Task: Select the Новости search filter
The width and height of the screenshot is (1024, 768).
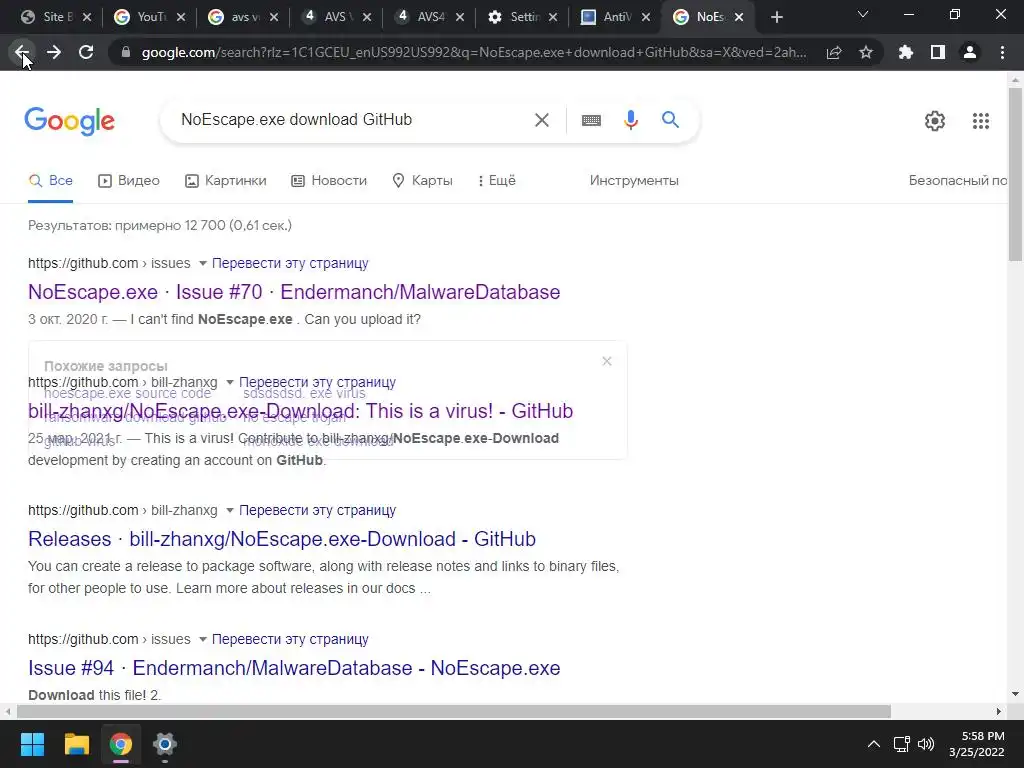Action: pyautogui.click(x=329, y=180)
